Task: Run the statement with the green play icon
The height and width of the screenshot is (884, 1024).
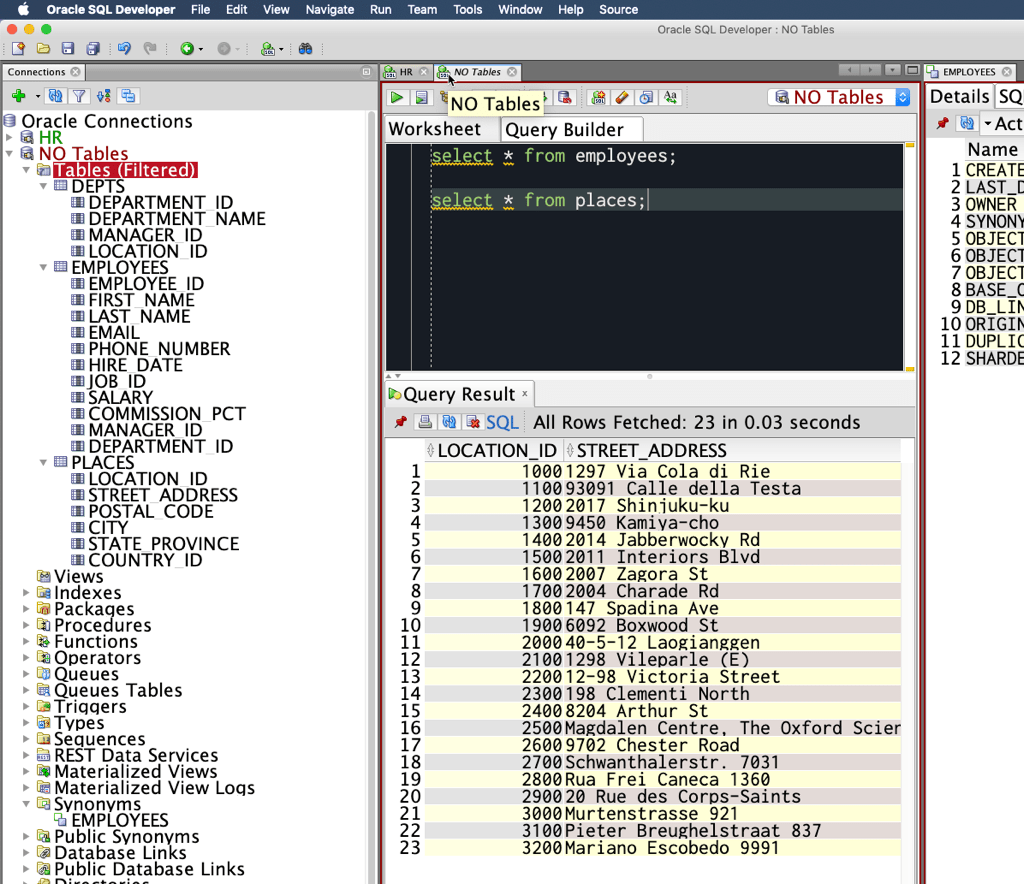Action: pos(397,98)
